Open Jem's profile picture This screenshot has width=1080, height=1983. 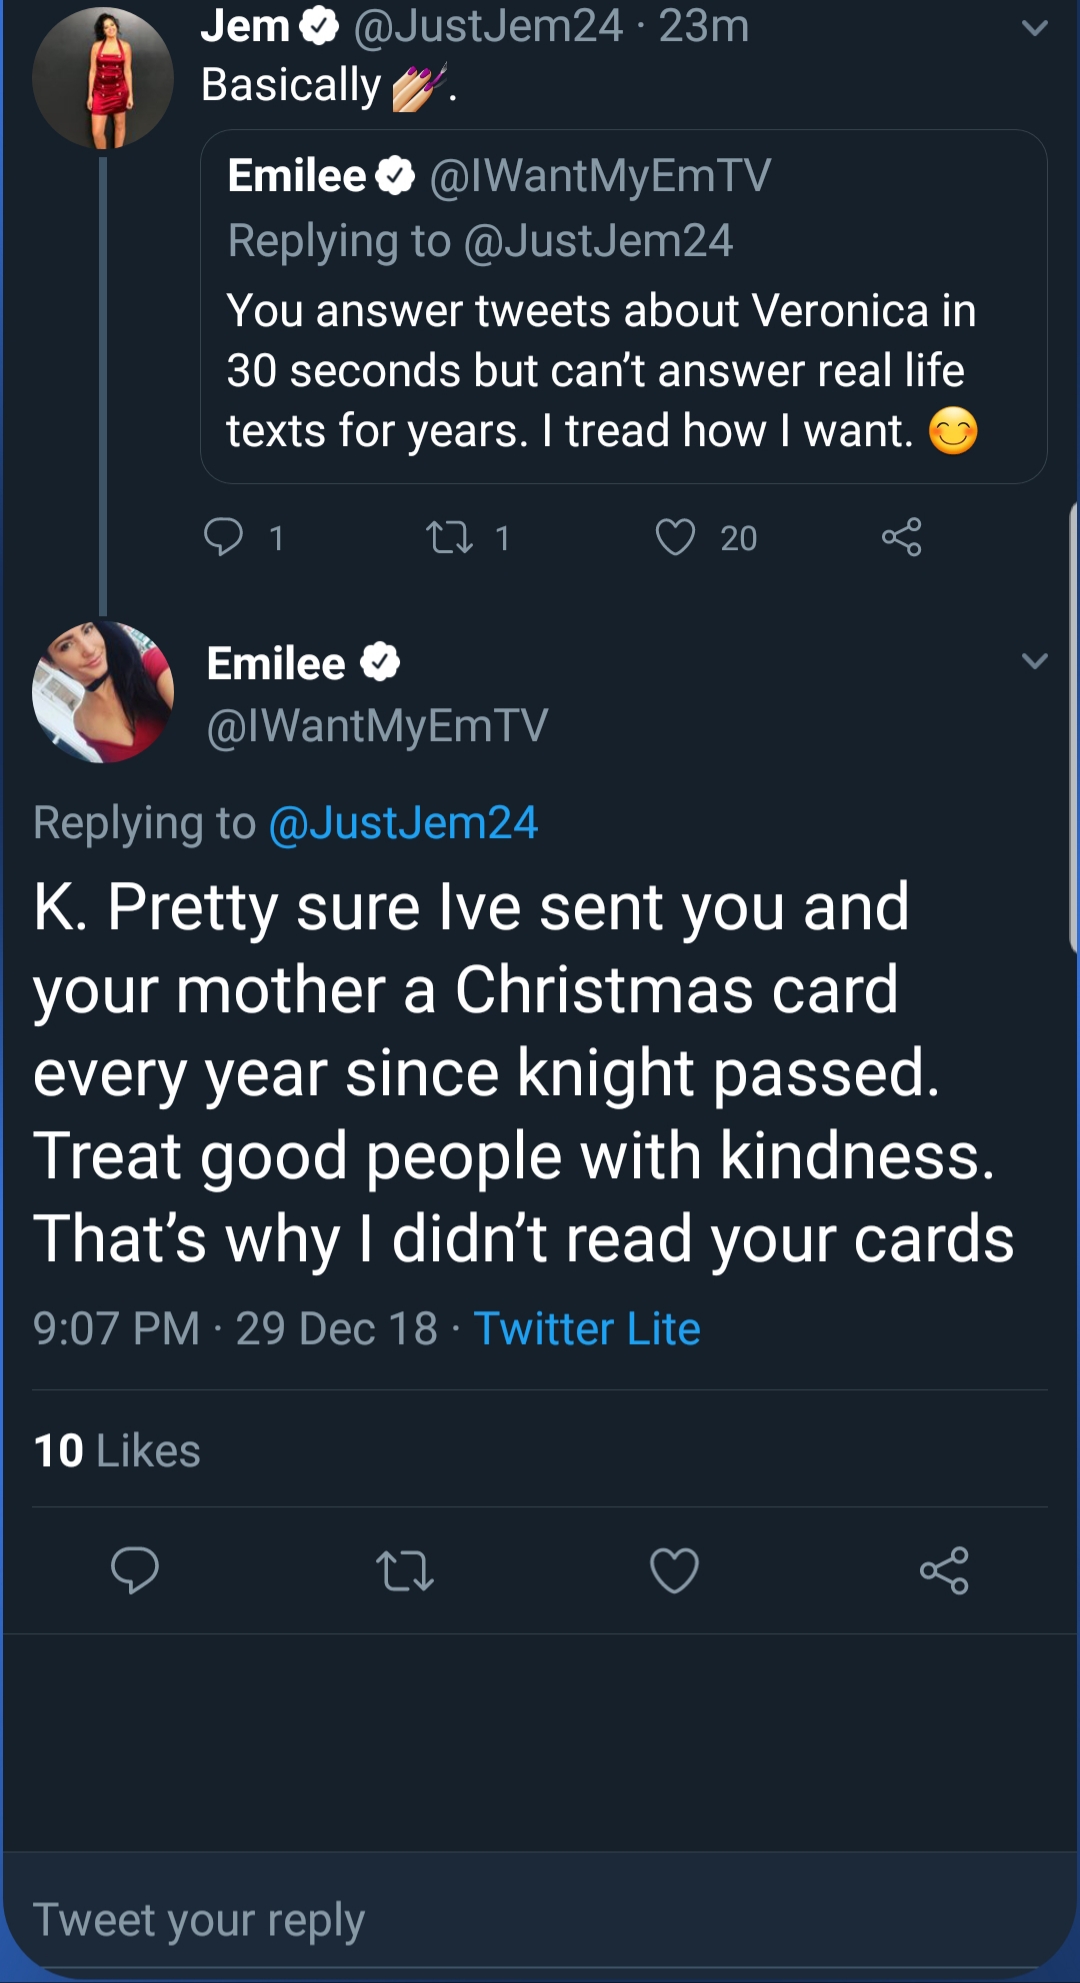click(x=103, y=78)
